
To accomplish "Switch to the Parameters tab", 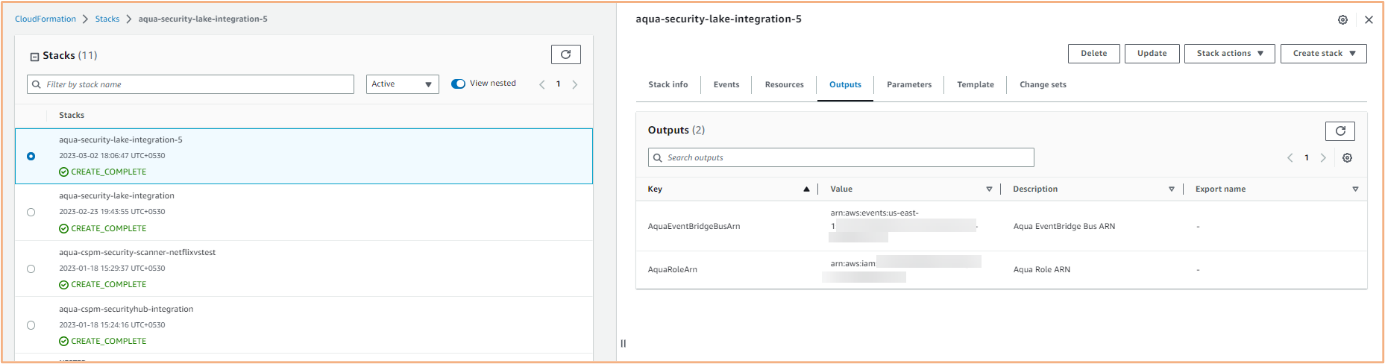I will 909,85.
